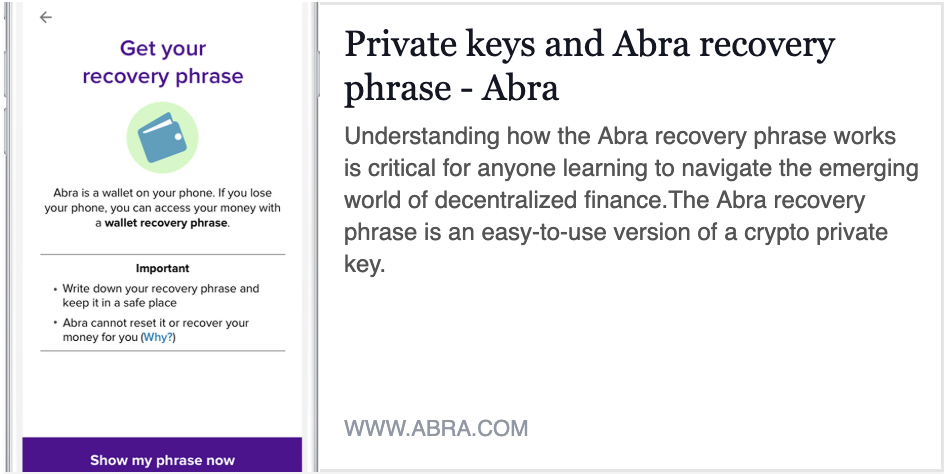
Task: Go back using the left arrow icon
Action: tap(46, 17)
